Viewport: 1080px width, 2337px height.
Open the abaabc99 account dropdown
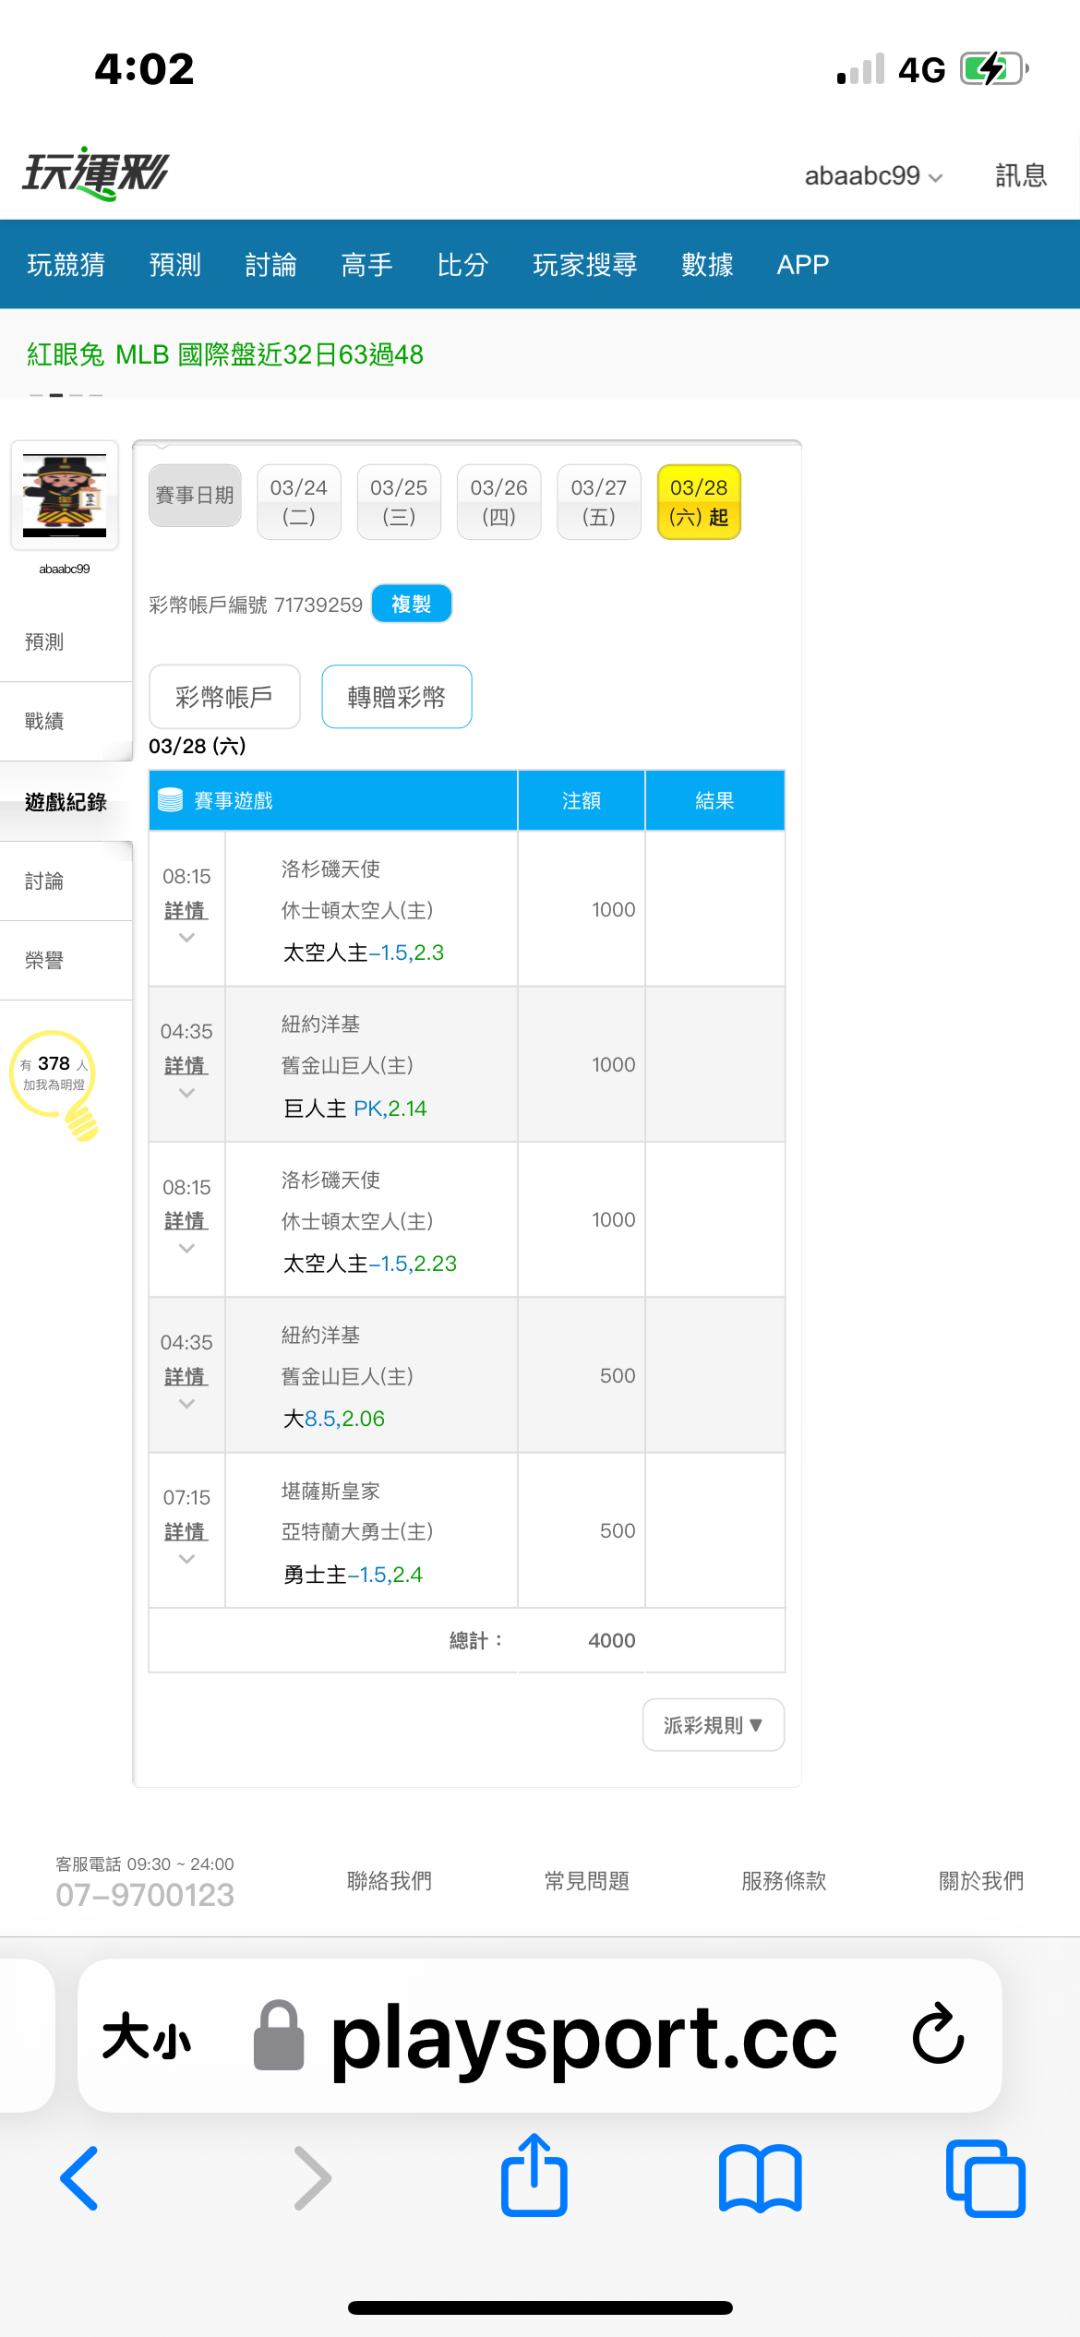click(x=873, y=176)
